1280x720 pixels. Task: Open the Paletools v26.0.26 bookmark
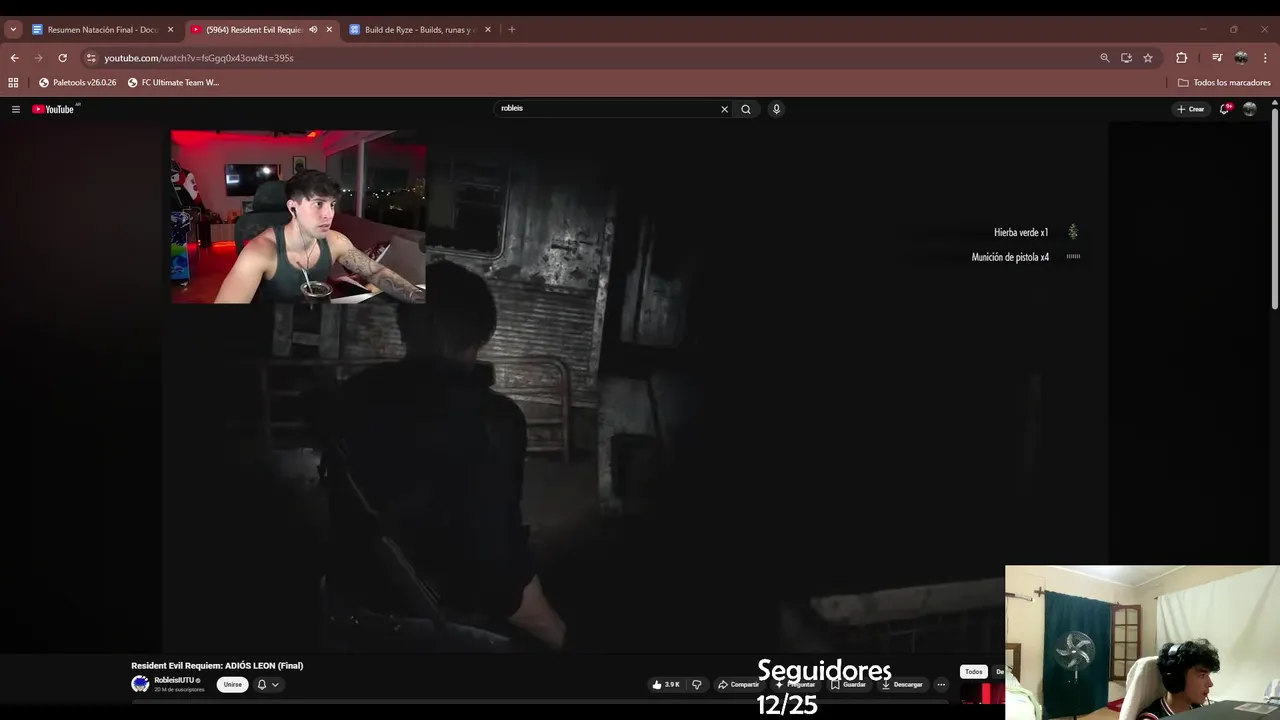point(78,83)
